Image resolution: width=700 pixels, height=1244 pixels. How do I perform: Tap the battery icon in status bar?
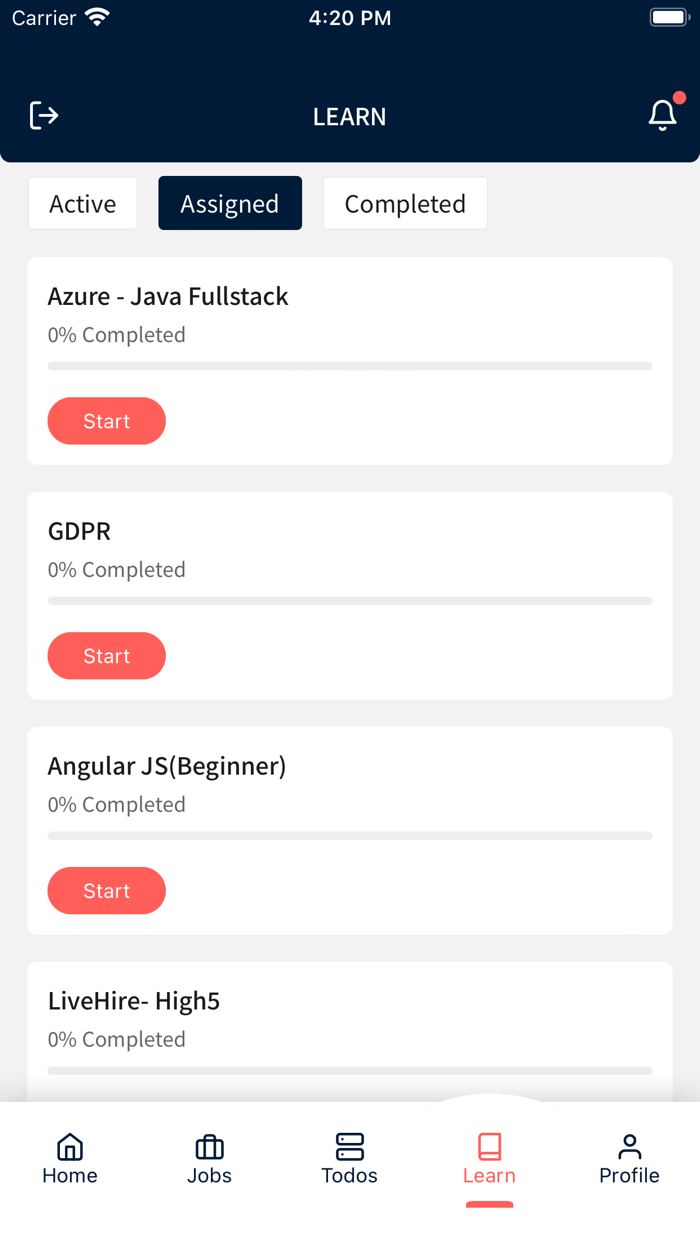tap(666, 18)
